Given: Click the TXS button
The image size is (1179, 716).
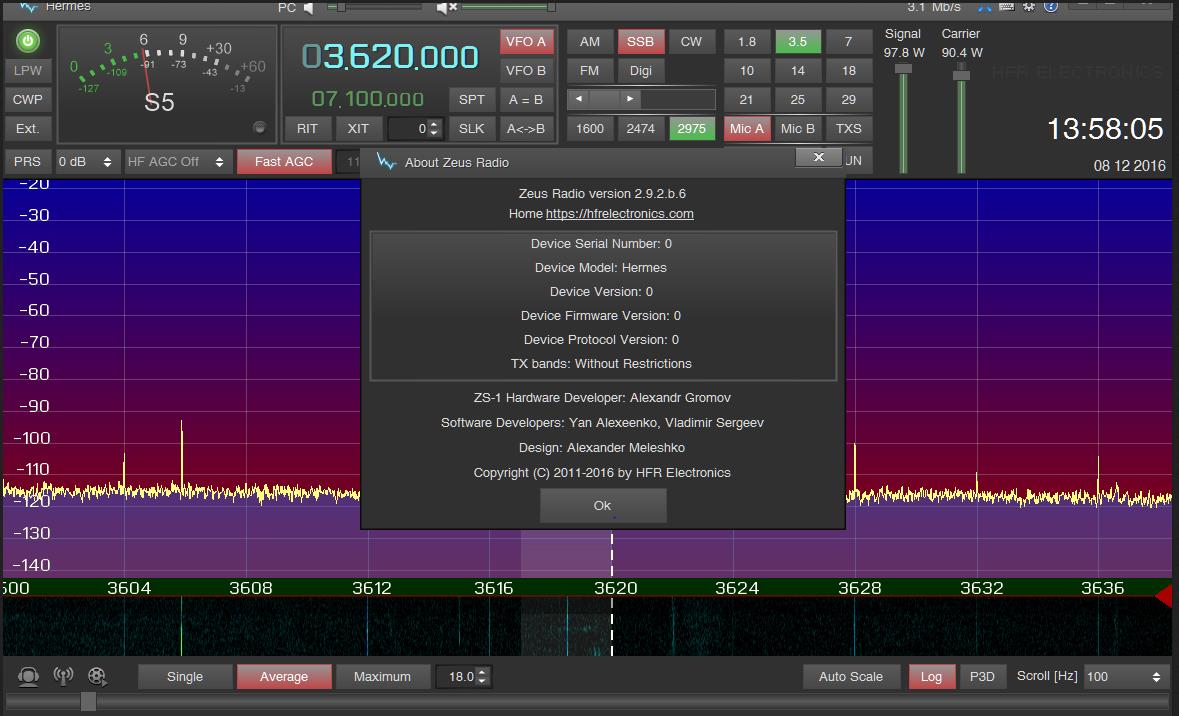Looking at the screenshot, I should pyautogui.click(x=848, y=129).
